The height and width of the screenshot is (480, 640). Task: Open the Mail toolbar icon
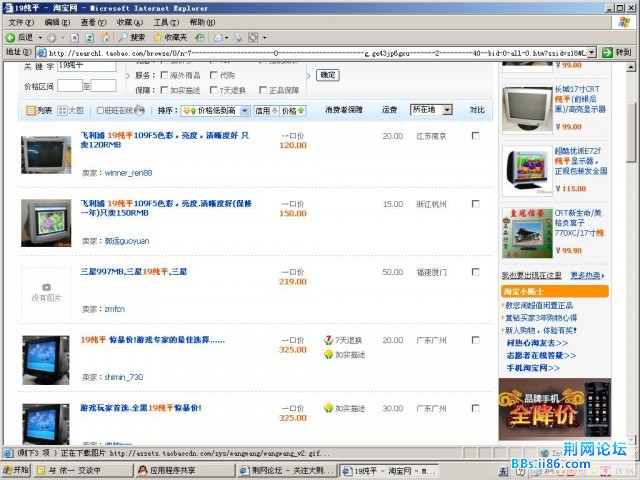(x=219, y=38)
